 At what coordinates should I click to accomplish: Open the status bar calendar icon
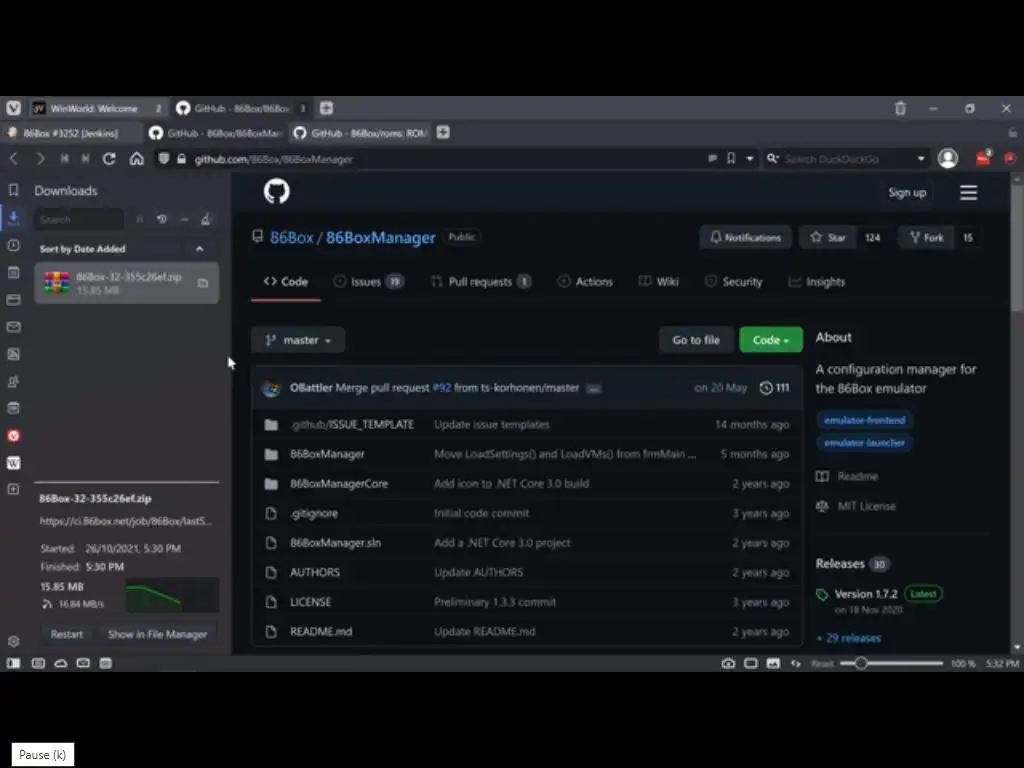point(105,663)
